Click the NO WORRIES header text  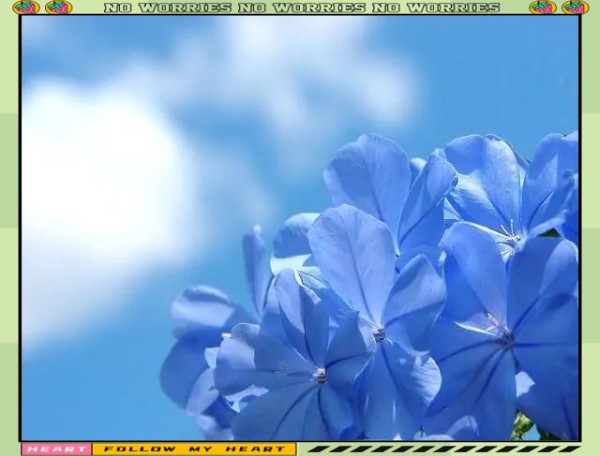[302, 8]
